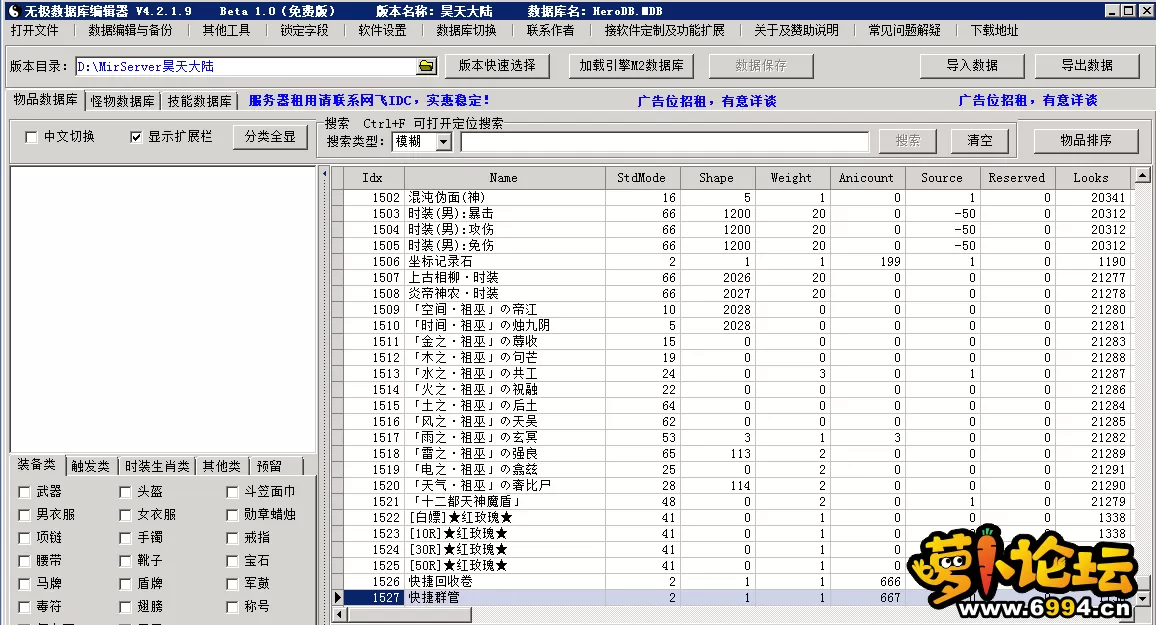Tick the 女衣服 checkbox
Image resolution: width=1156 pixels, height=625 pixels.
pyautogui.click(x=125, y=515)
